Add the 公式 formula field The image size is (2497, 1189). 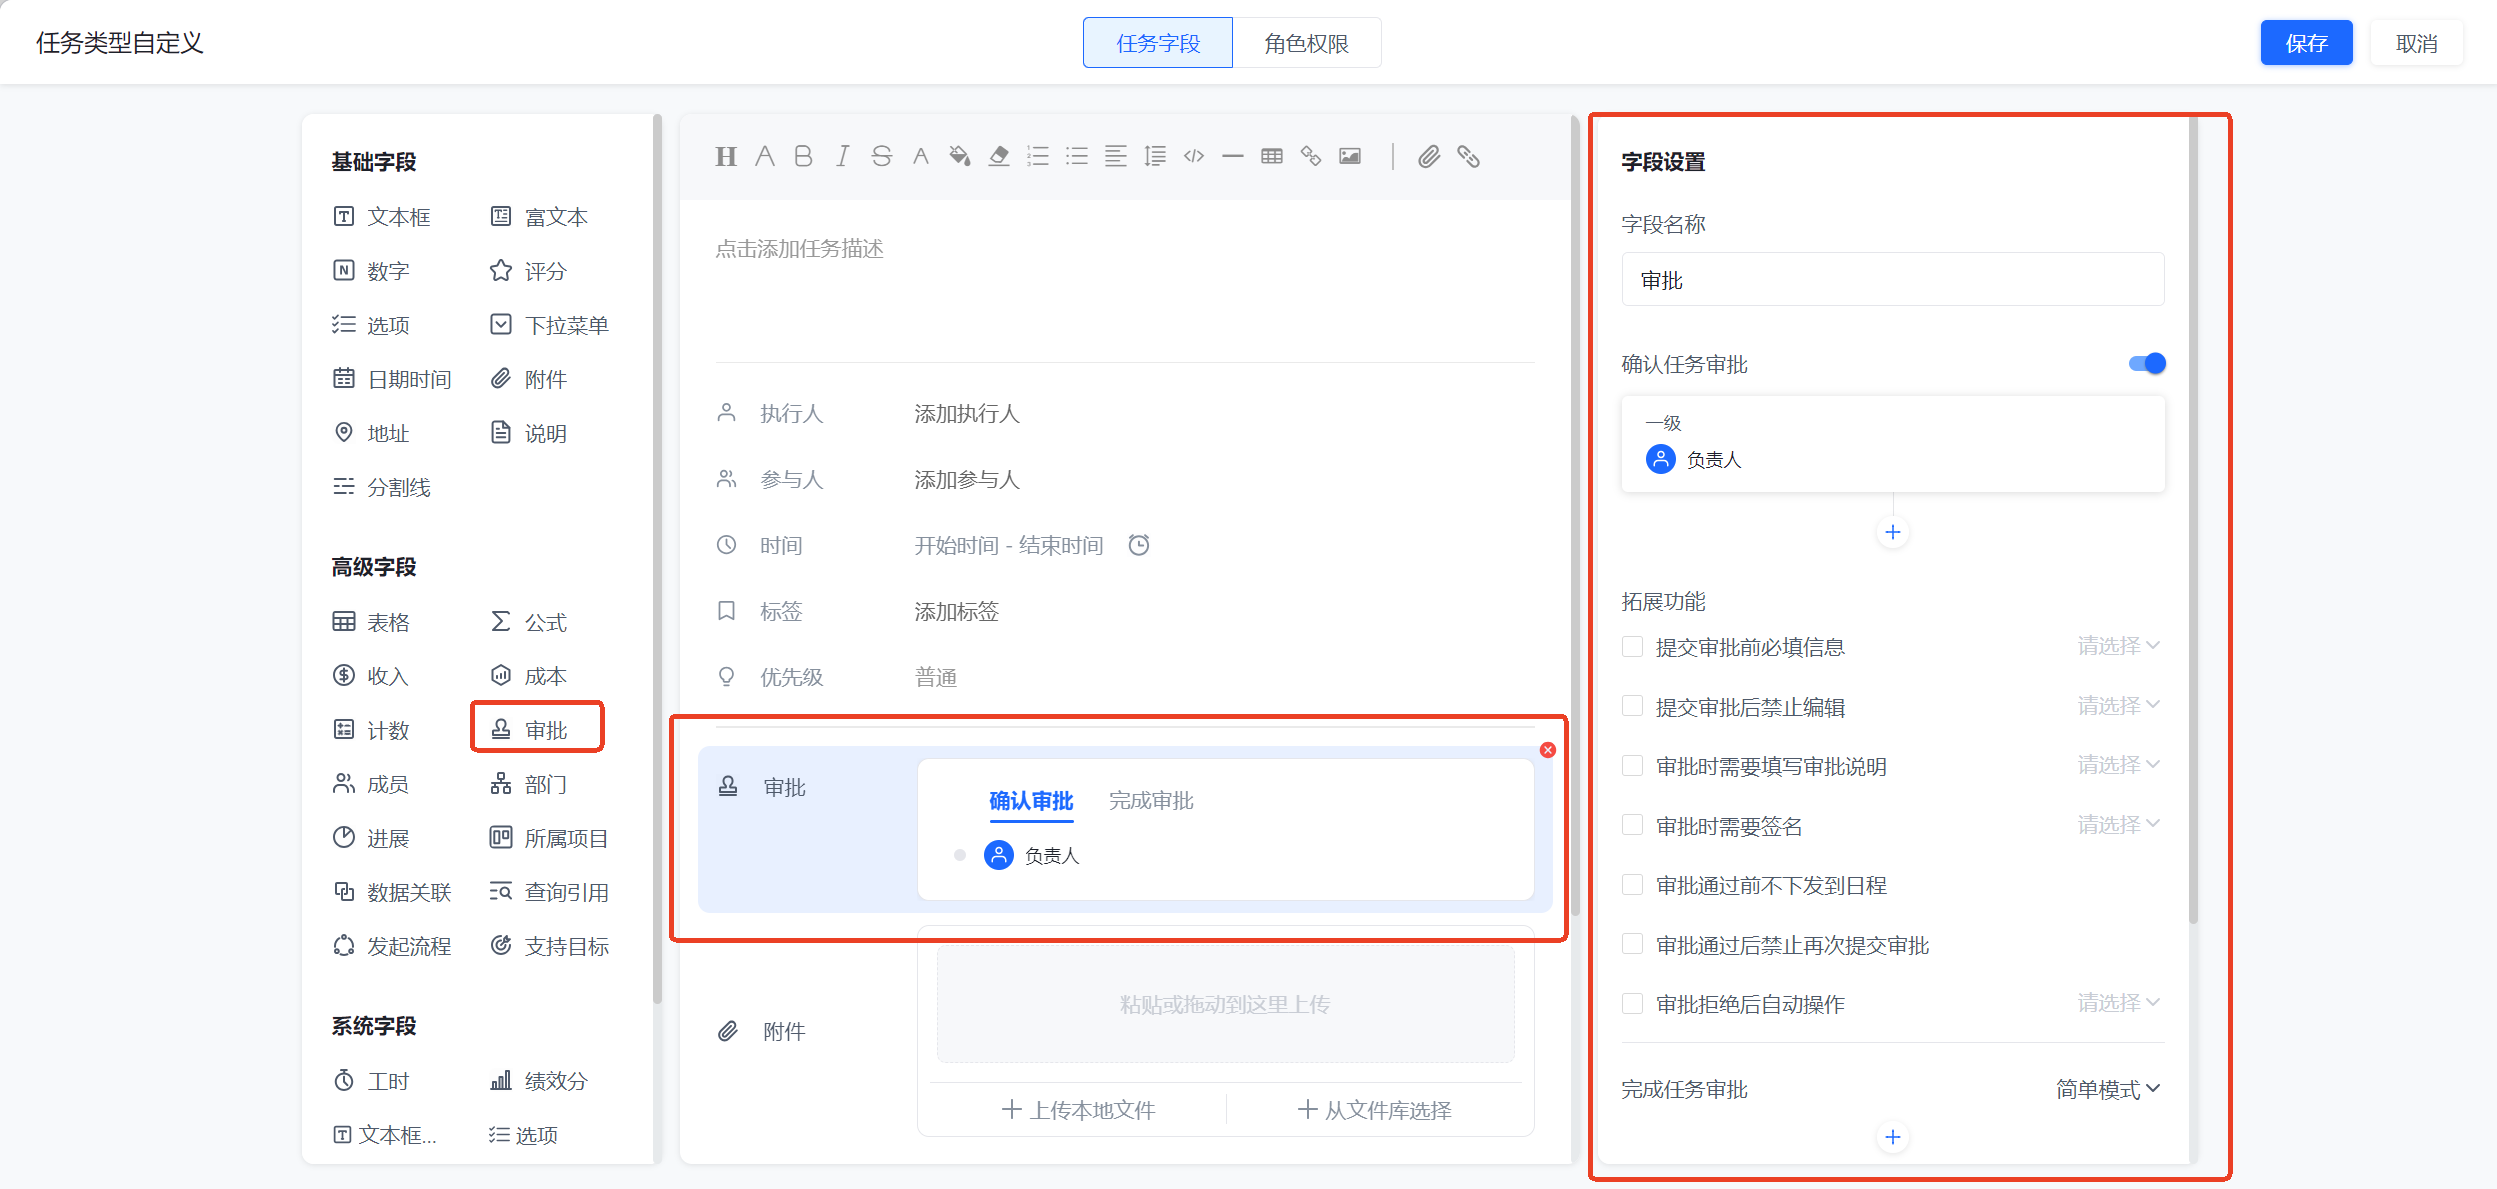[529, 622]
